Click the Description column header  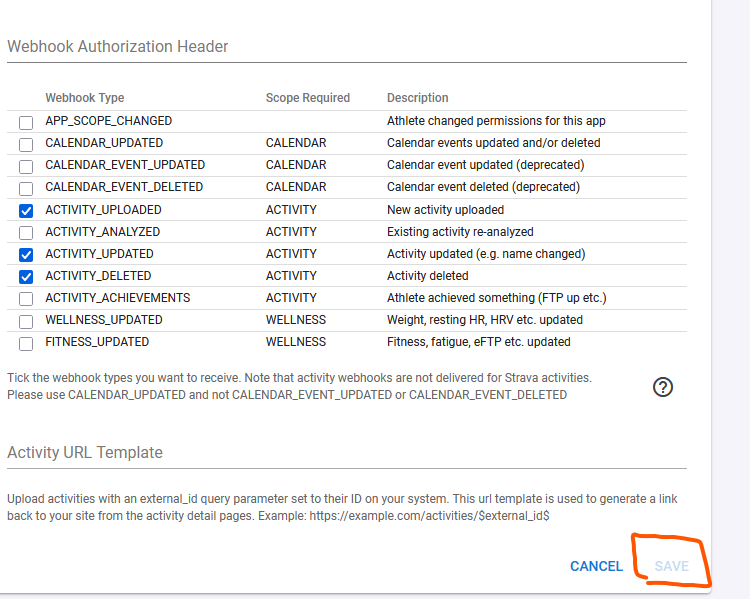(x=418, y=98)
